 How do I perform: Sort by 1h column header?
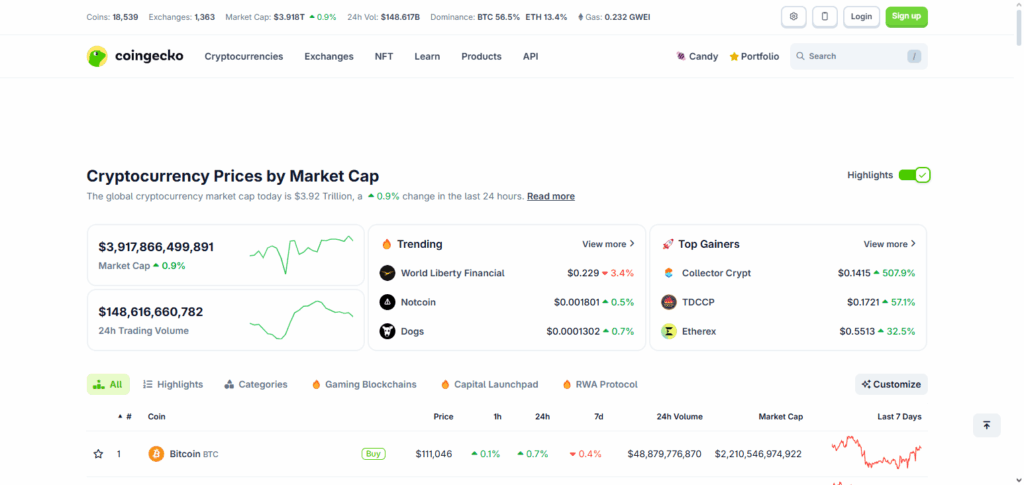[x=498, y=416]
